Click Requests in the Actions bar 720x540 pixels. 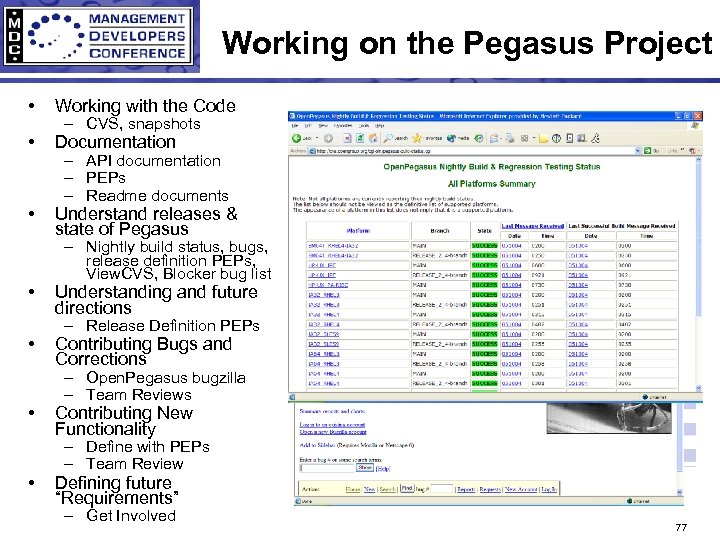(x=490, y=489)
